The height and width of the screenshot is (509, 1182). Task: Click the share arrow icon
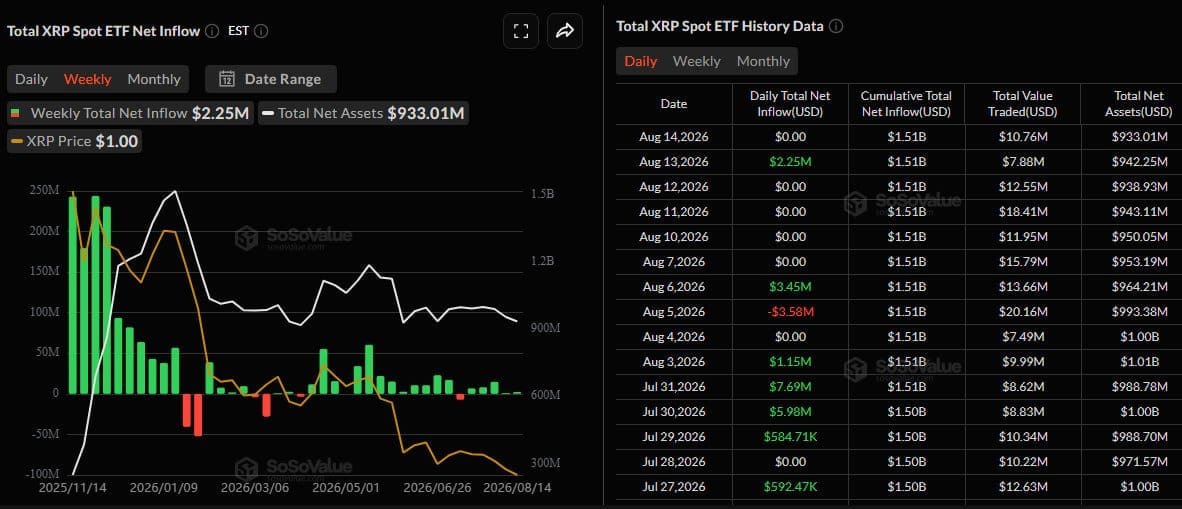click(x=565, y=31)
